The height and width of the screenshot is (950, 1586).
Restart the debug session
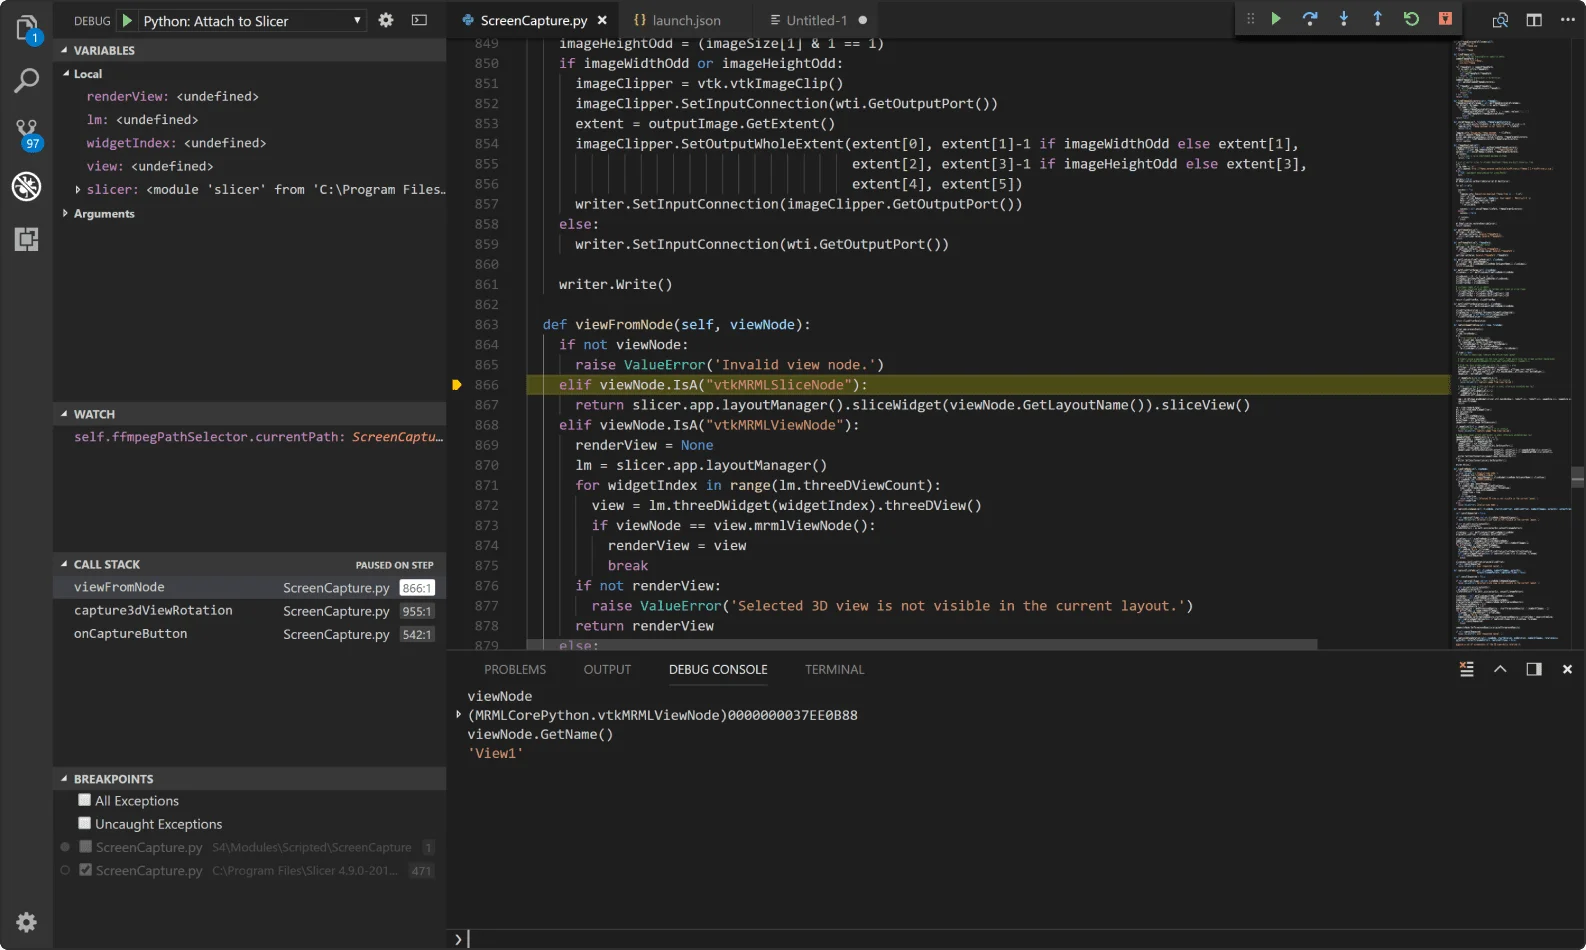pos(1411,19)
